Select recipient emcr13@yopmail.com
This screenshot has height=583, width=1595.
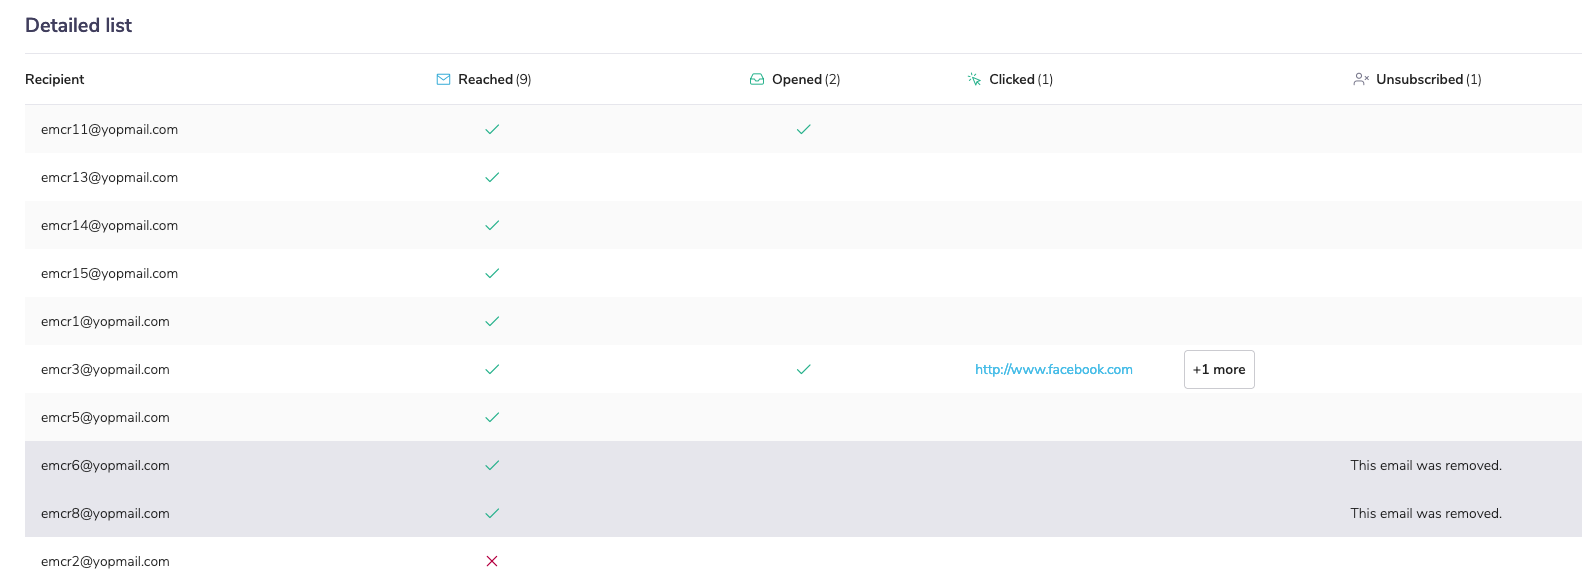[110, 177]
